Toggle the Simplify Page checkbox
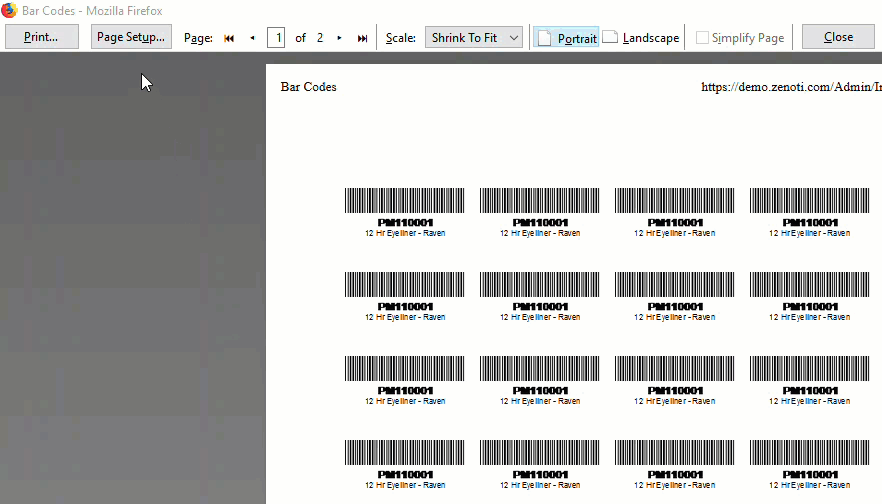882x504 pixels. click(702, 38)
